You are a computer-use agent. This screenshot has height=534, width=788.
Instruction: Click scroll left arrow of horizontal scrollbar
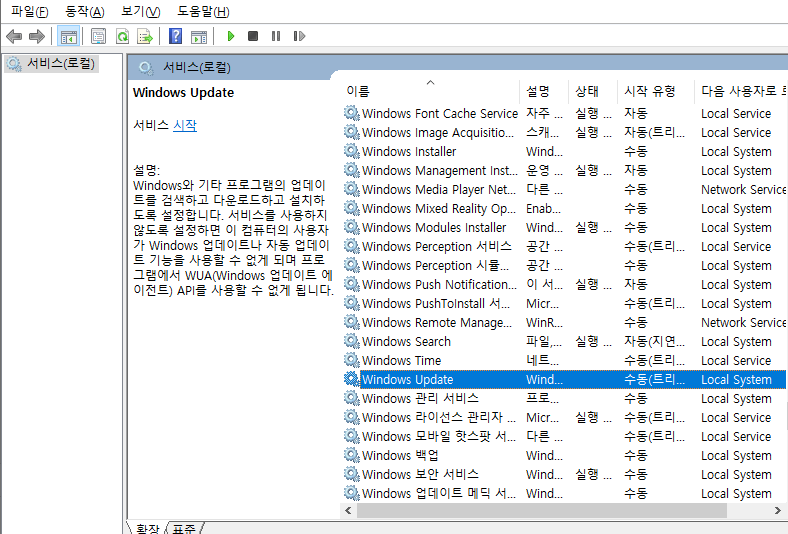tap(348, 510)
